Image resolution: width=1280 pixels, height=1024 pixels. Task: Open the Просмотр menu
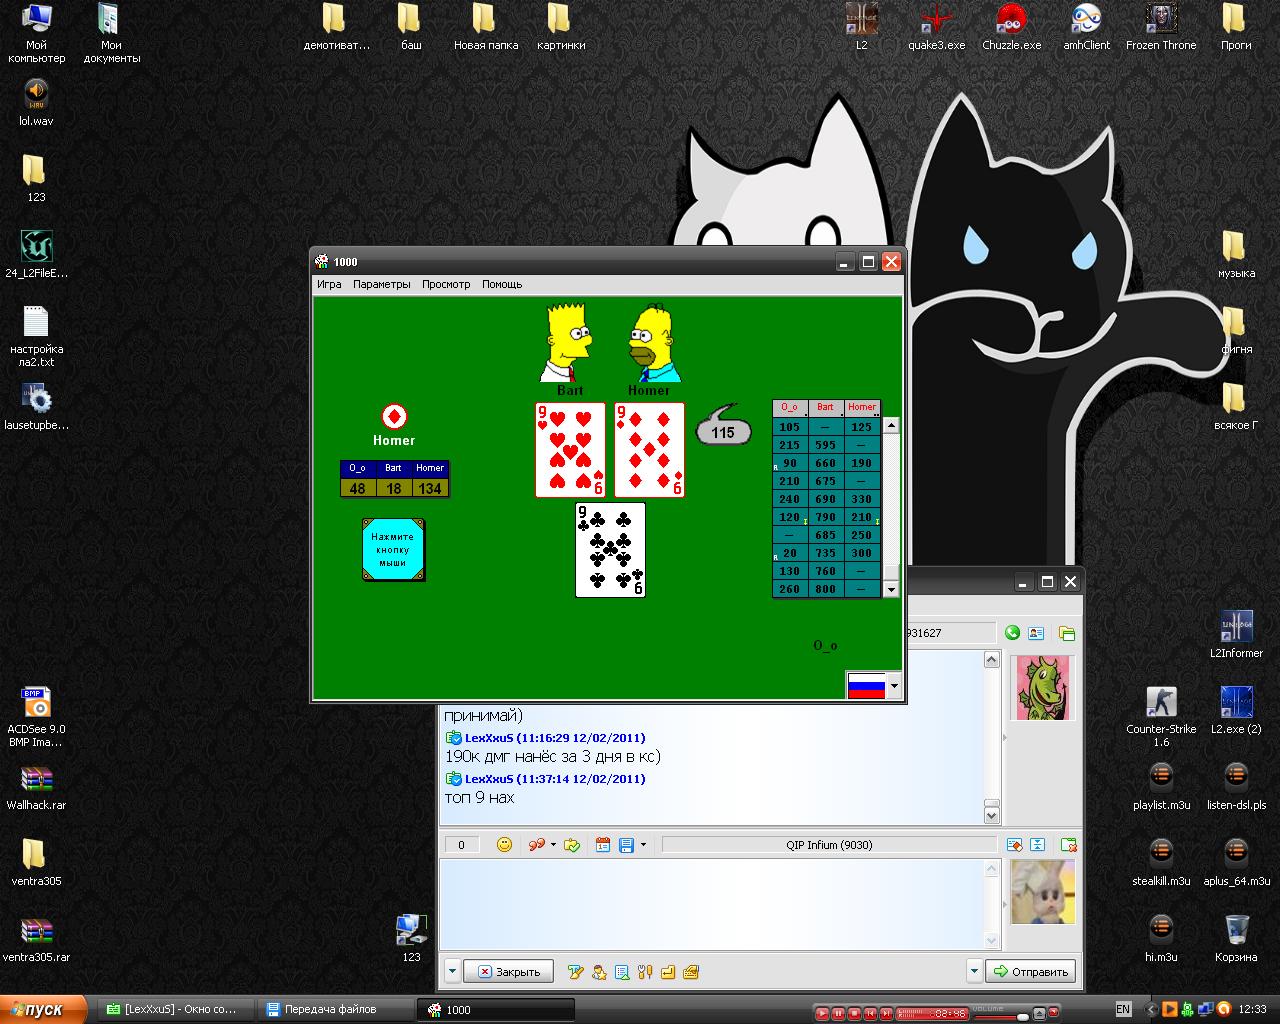point(446,285)
